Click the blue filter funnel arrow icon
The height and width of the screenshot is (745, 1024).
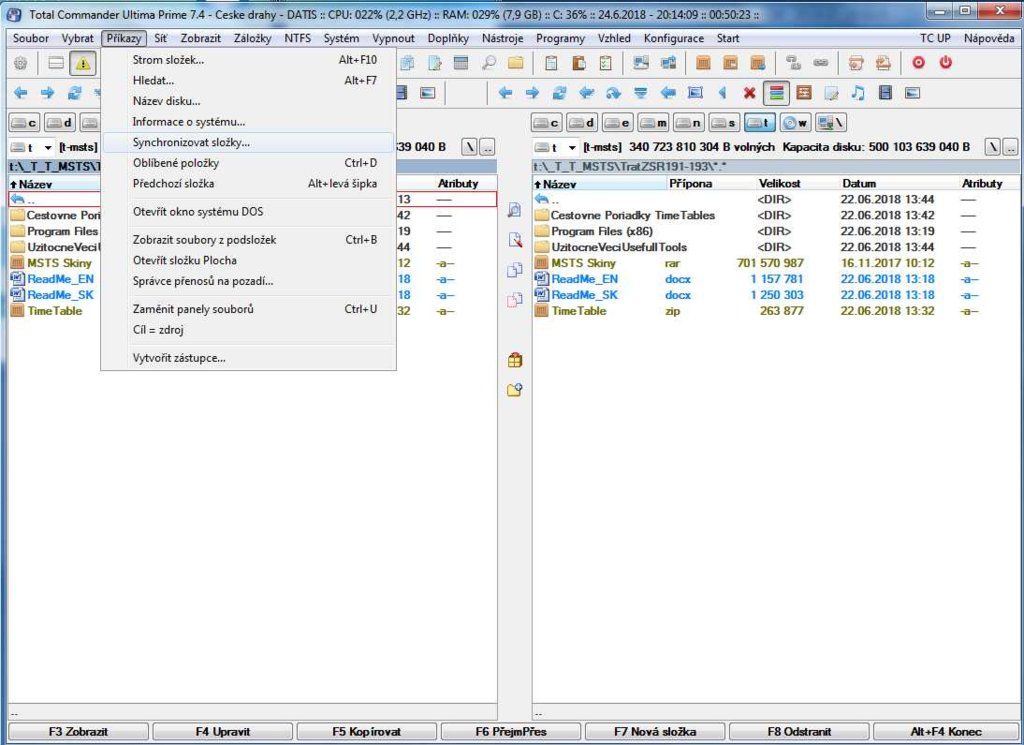tap(641, 93)
